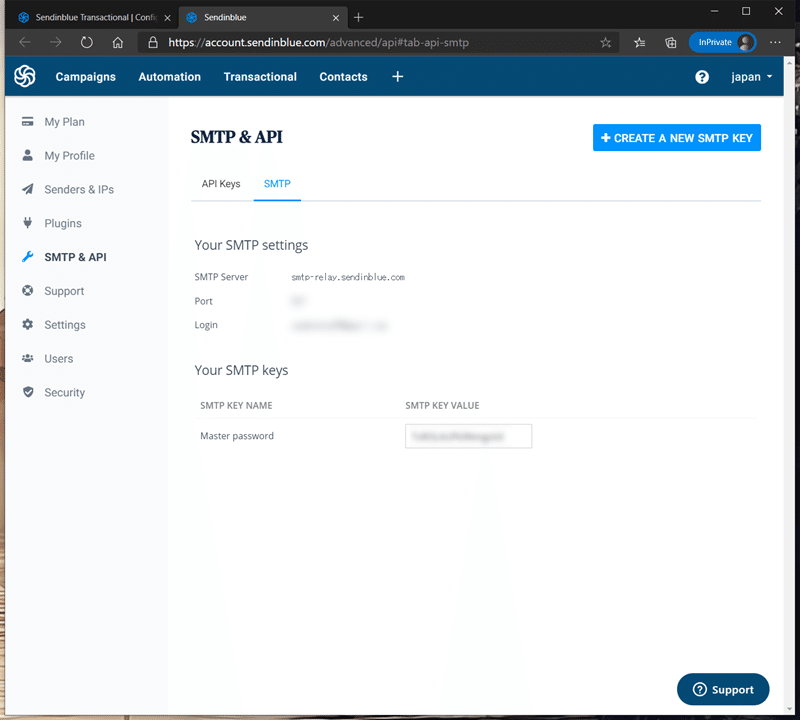800x720 pixels.
Task: Go to My Profile in sidebar
Action: pos(69,156)
